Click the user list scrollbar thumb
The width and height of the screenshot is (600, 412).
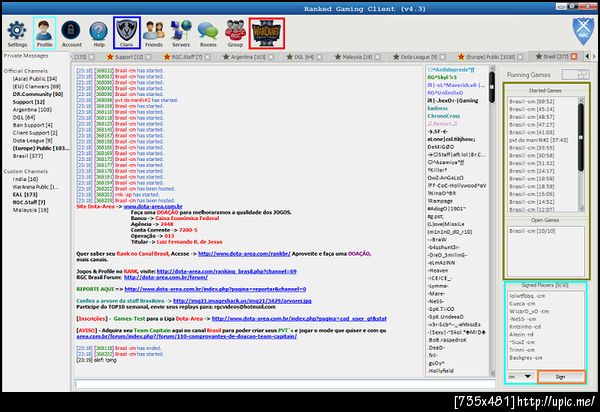point(492,87)
